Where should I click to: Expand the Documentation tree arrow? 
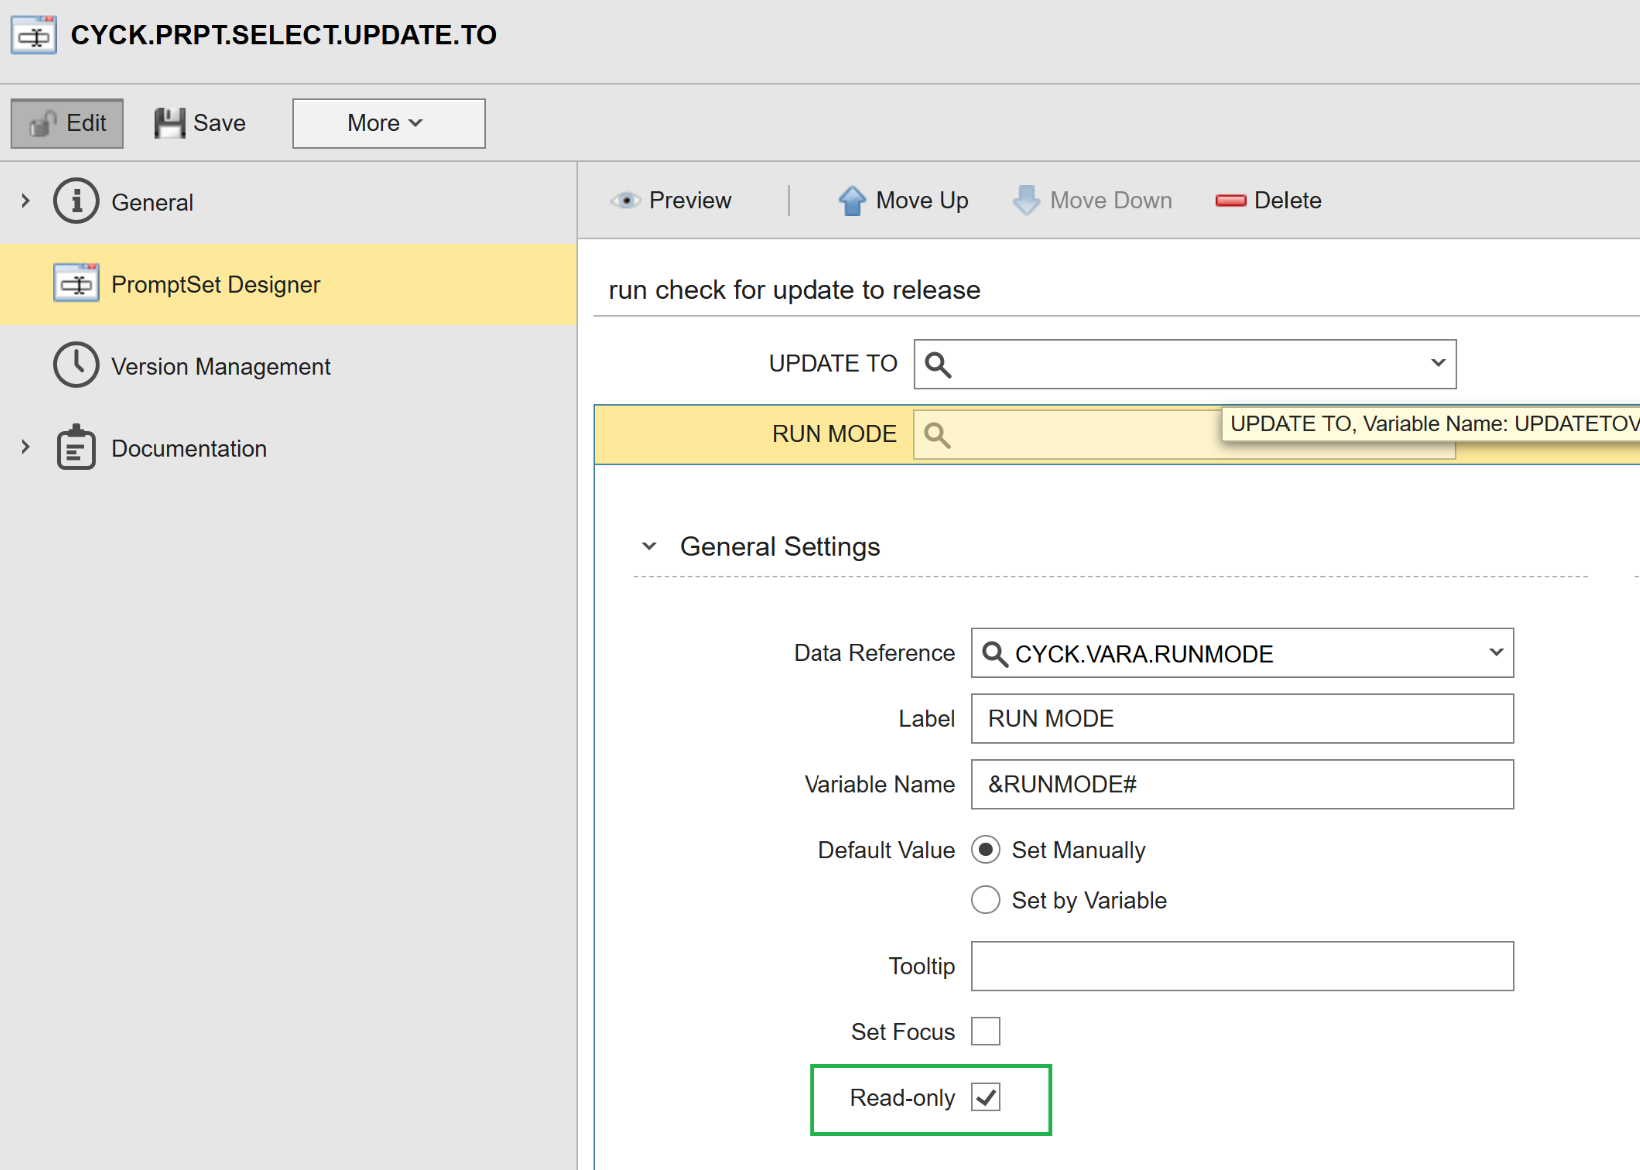[26, 448]
